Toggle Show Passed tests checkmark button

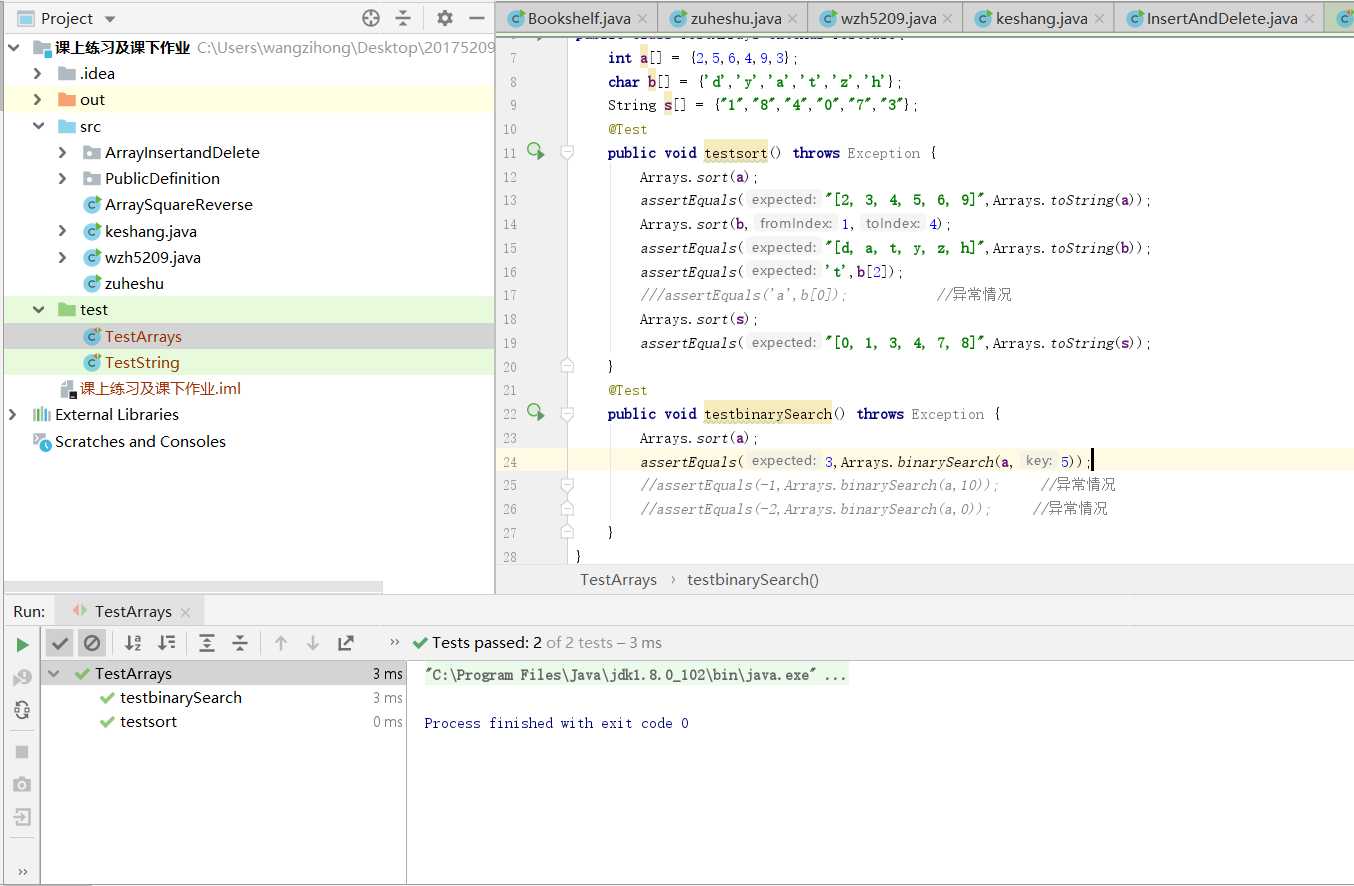click(x=60, y=643)
